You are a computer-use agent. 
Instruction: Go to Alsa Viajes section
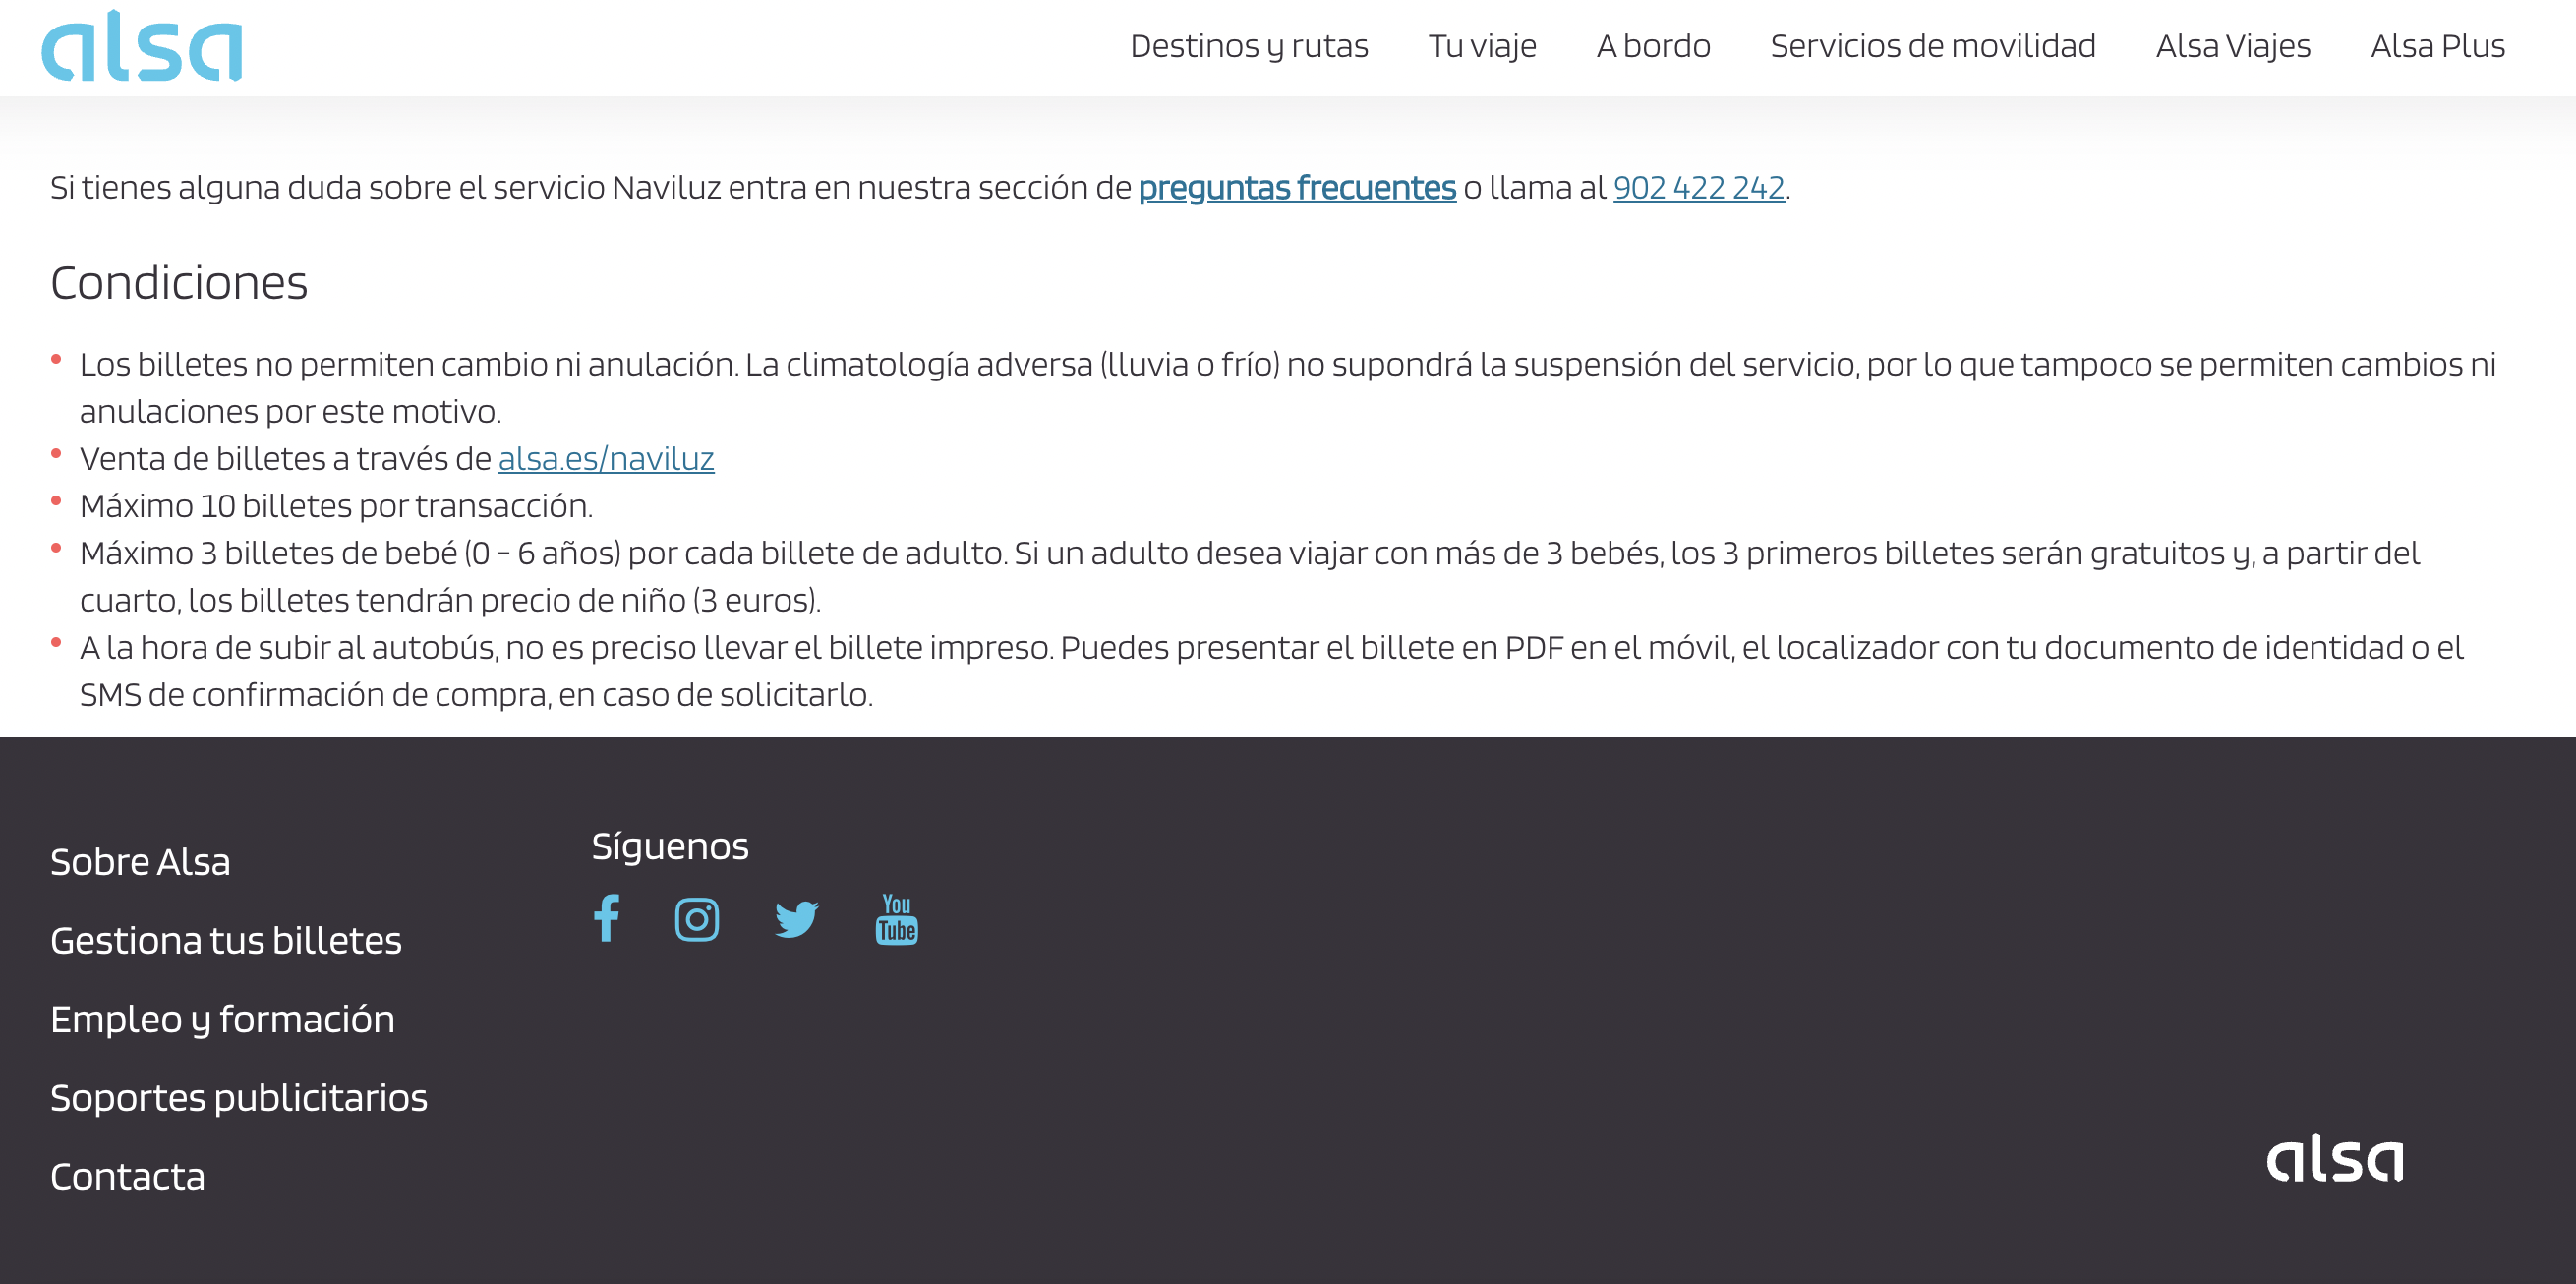[2232, 46]
